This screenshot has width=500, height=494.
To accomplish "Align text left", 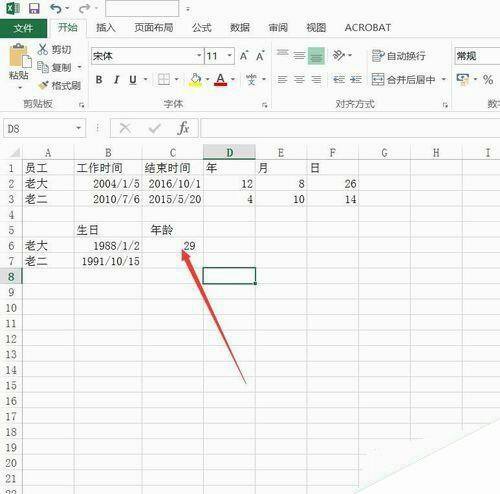I will click(282, 80).
